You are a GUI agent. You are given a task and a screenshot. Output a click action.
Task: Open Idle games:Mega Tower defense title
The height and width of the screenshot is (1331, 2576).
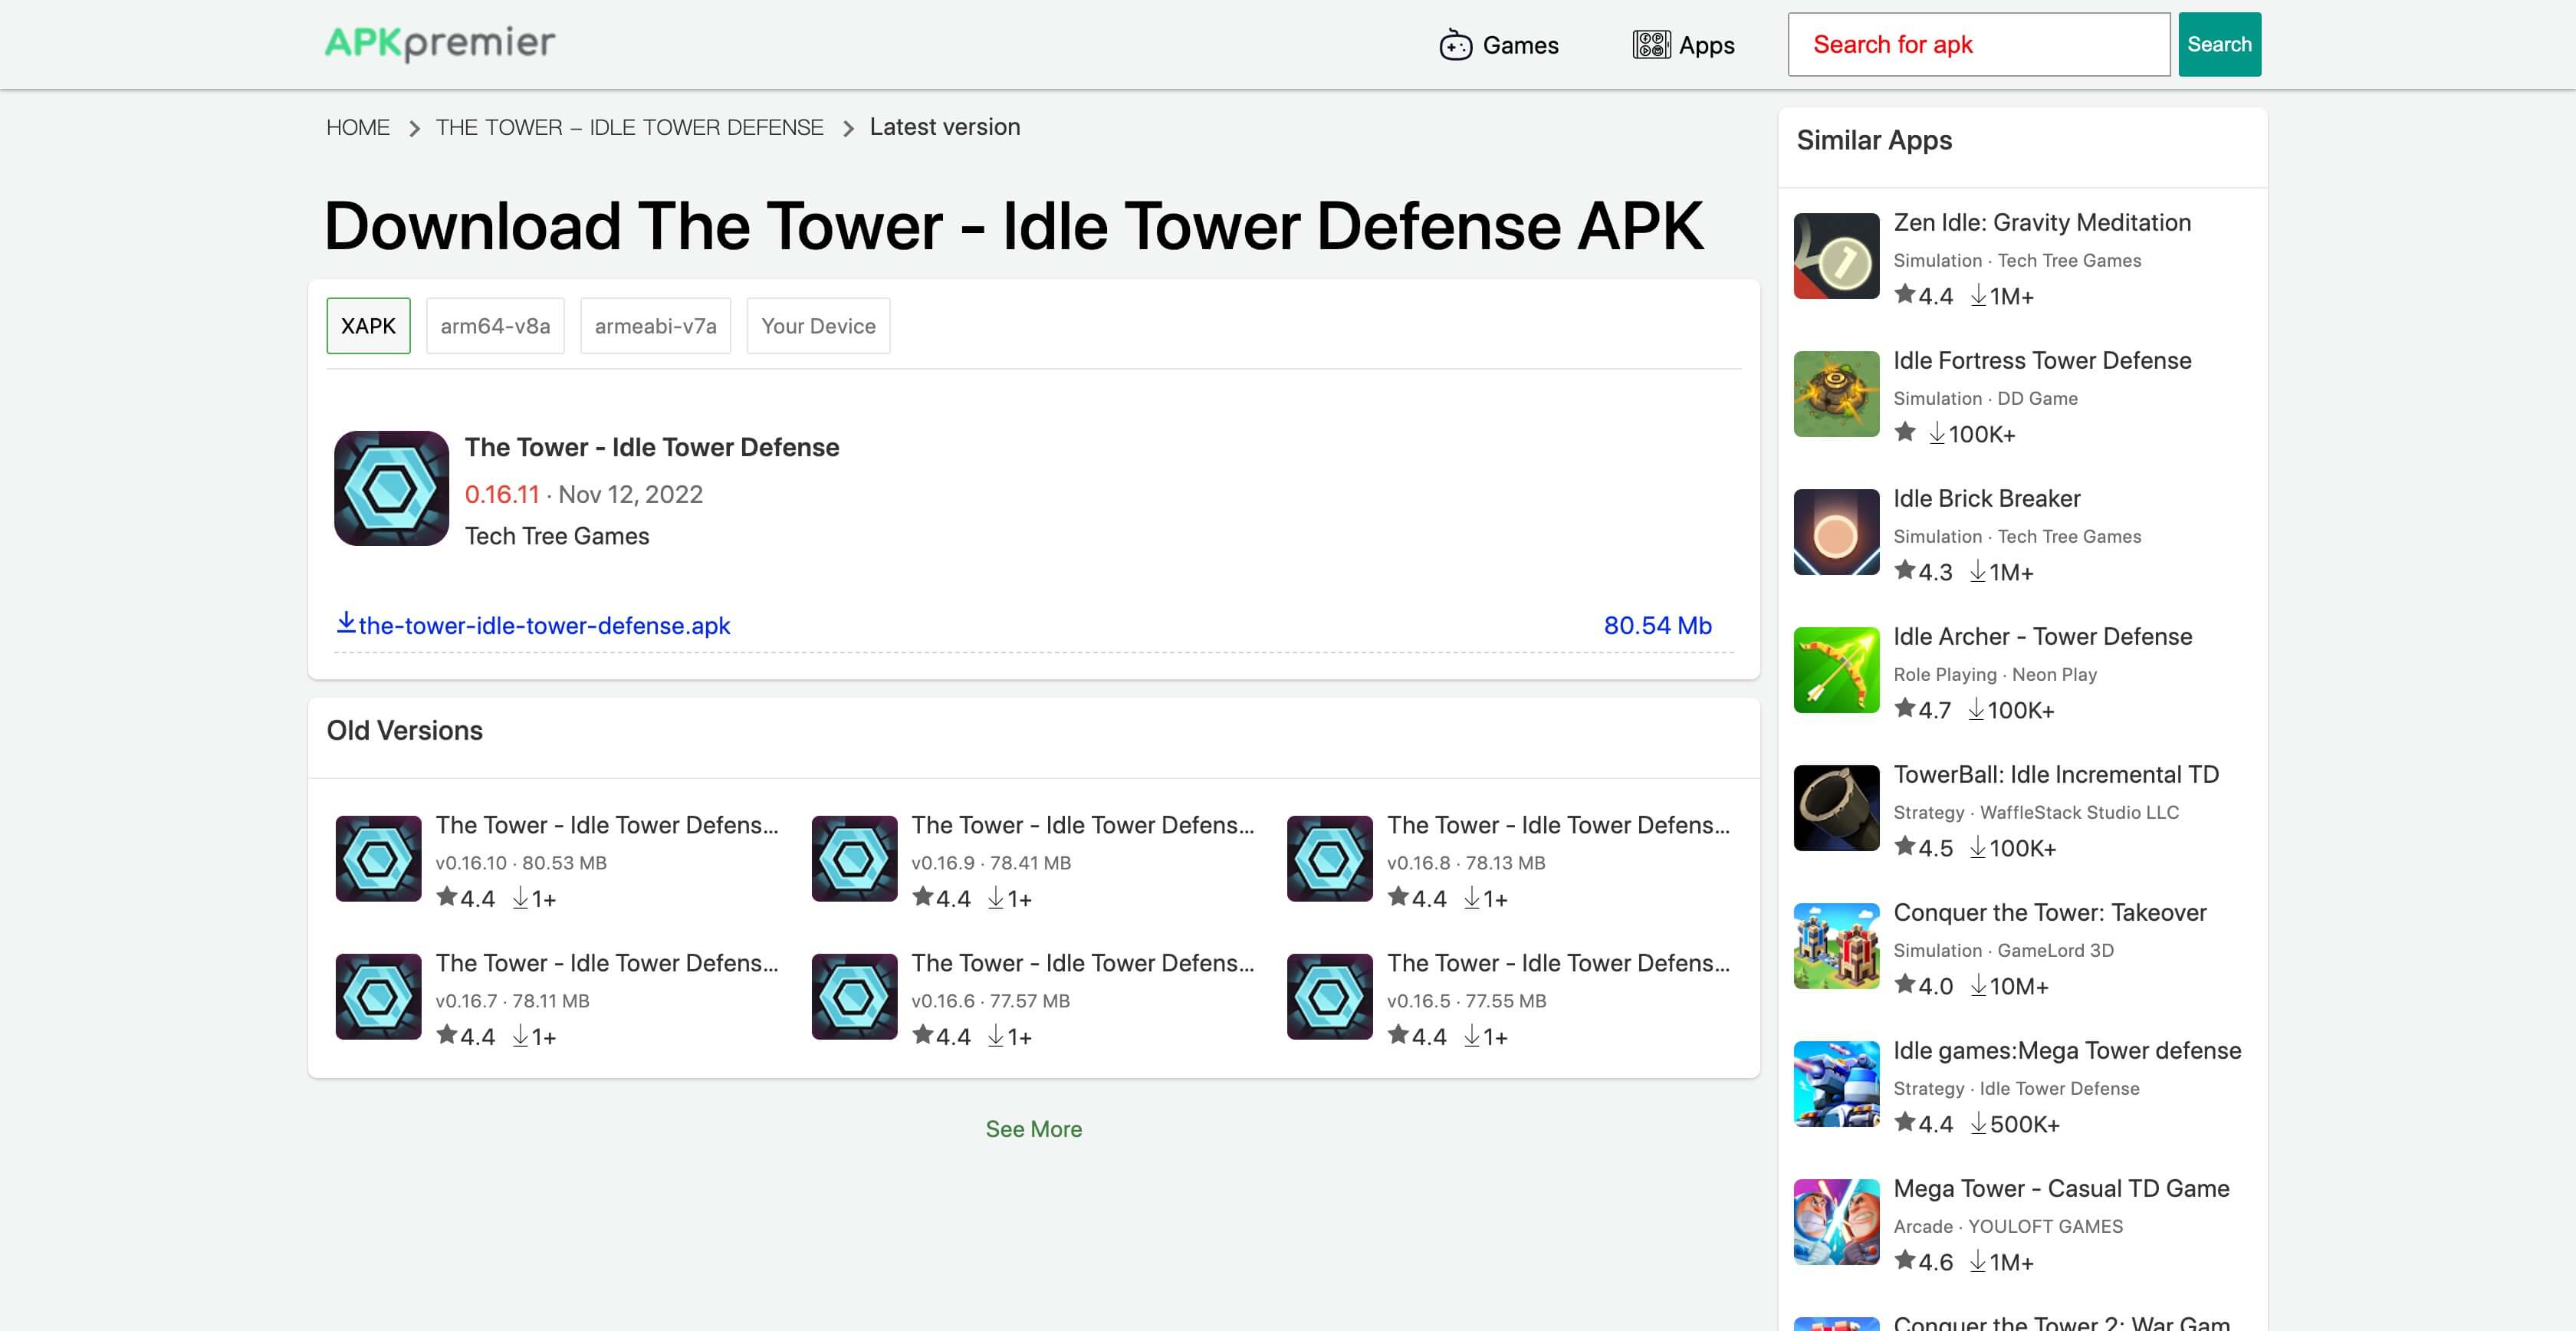pos(2067,1051)
